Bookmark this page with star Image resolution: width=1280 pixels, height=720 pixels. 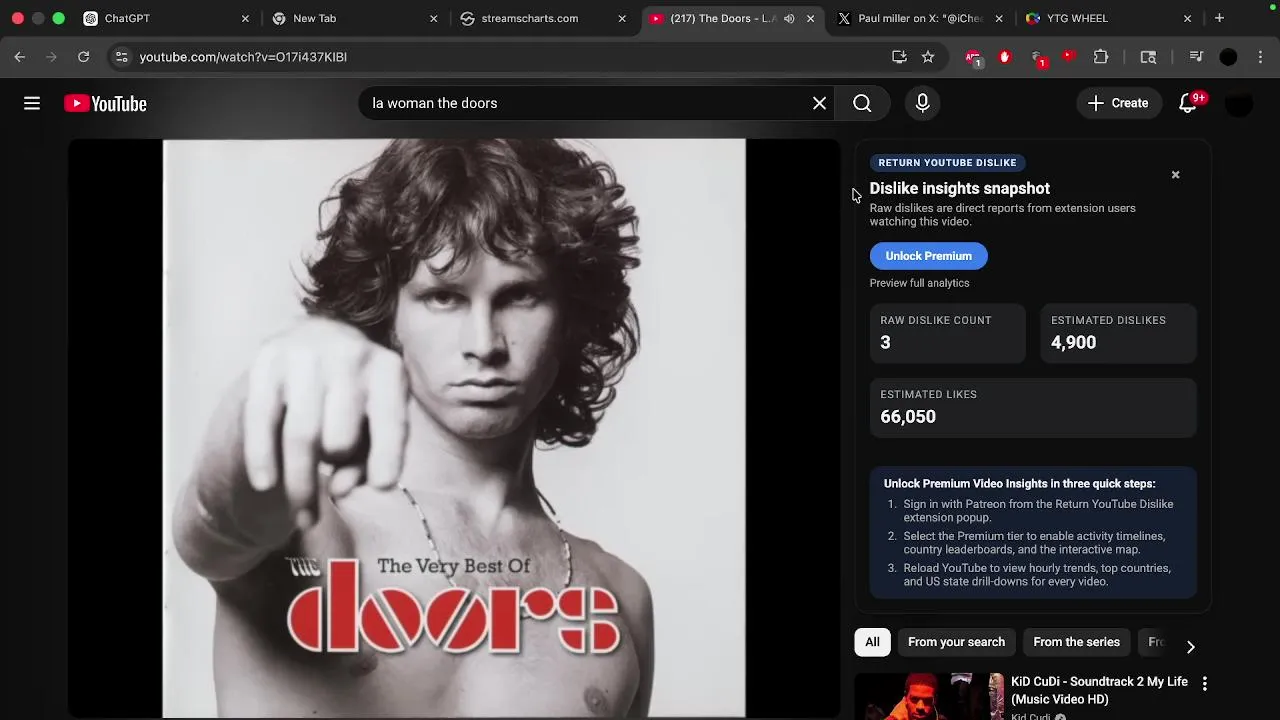[x=928, y=57]
